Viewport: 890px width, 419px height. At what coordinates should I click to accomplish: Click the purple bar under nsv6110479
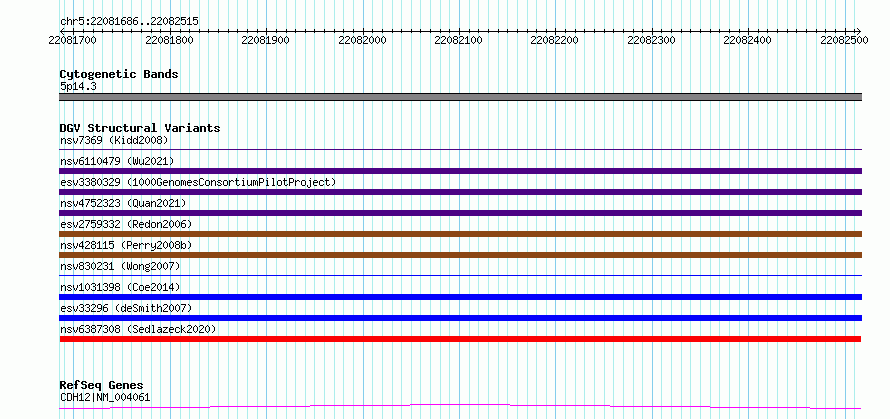[460, 171]
